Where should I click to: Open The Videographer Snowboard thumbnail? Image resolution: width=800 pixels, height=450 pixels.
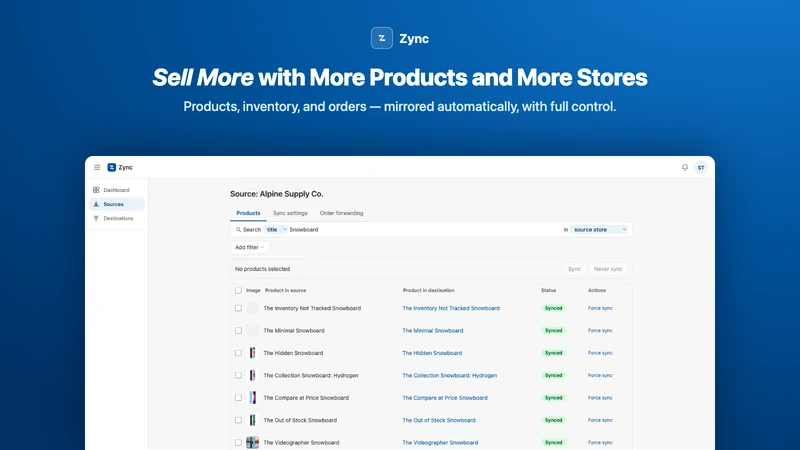click(x=253, y=442)
